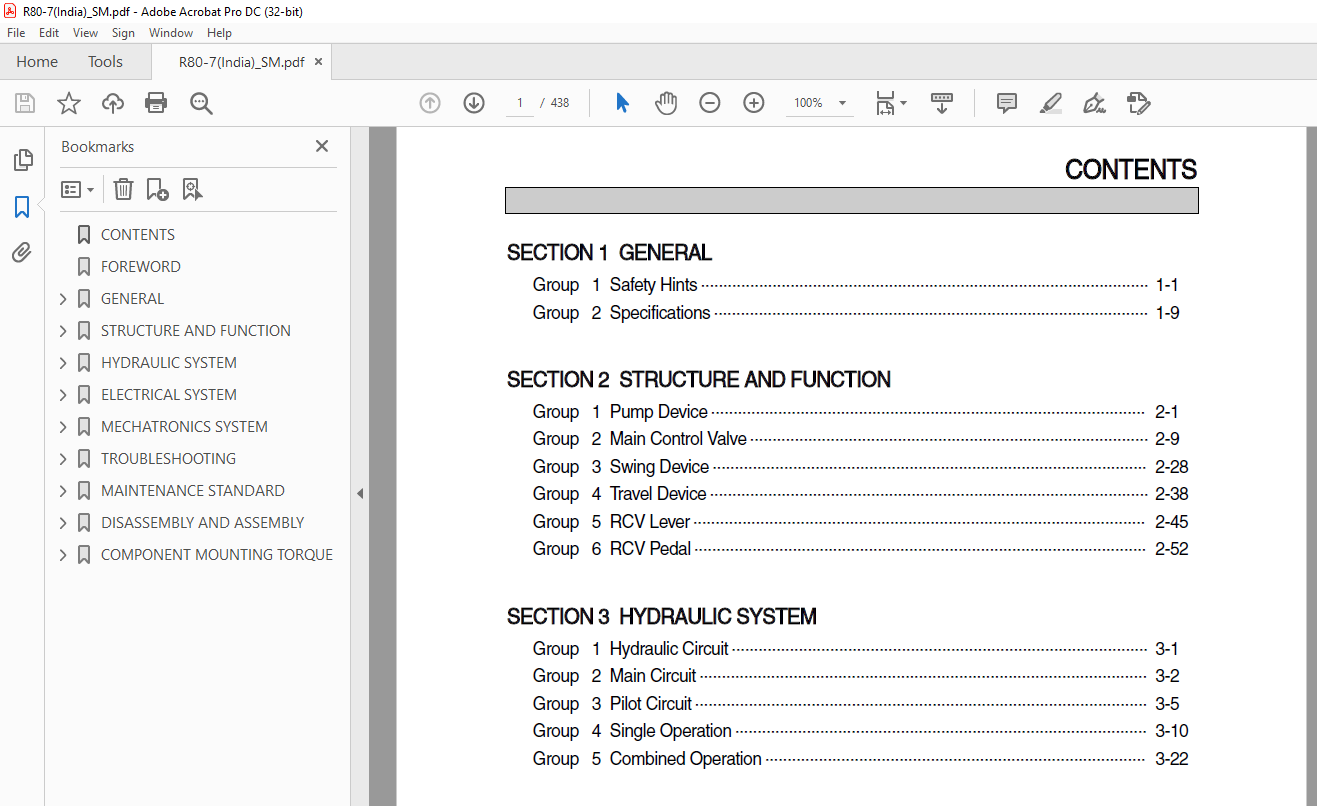Find the current bookmark icon
The width and height of the screenshot is (1317, 806).
tap(192, 189)
